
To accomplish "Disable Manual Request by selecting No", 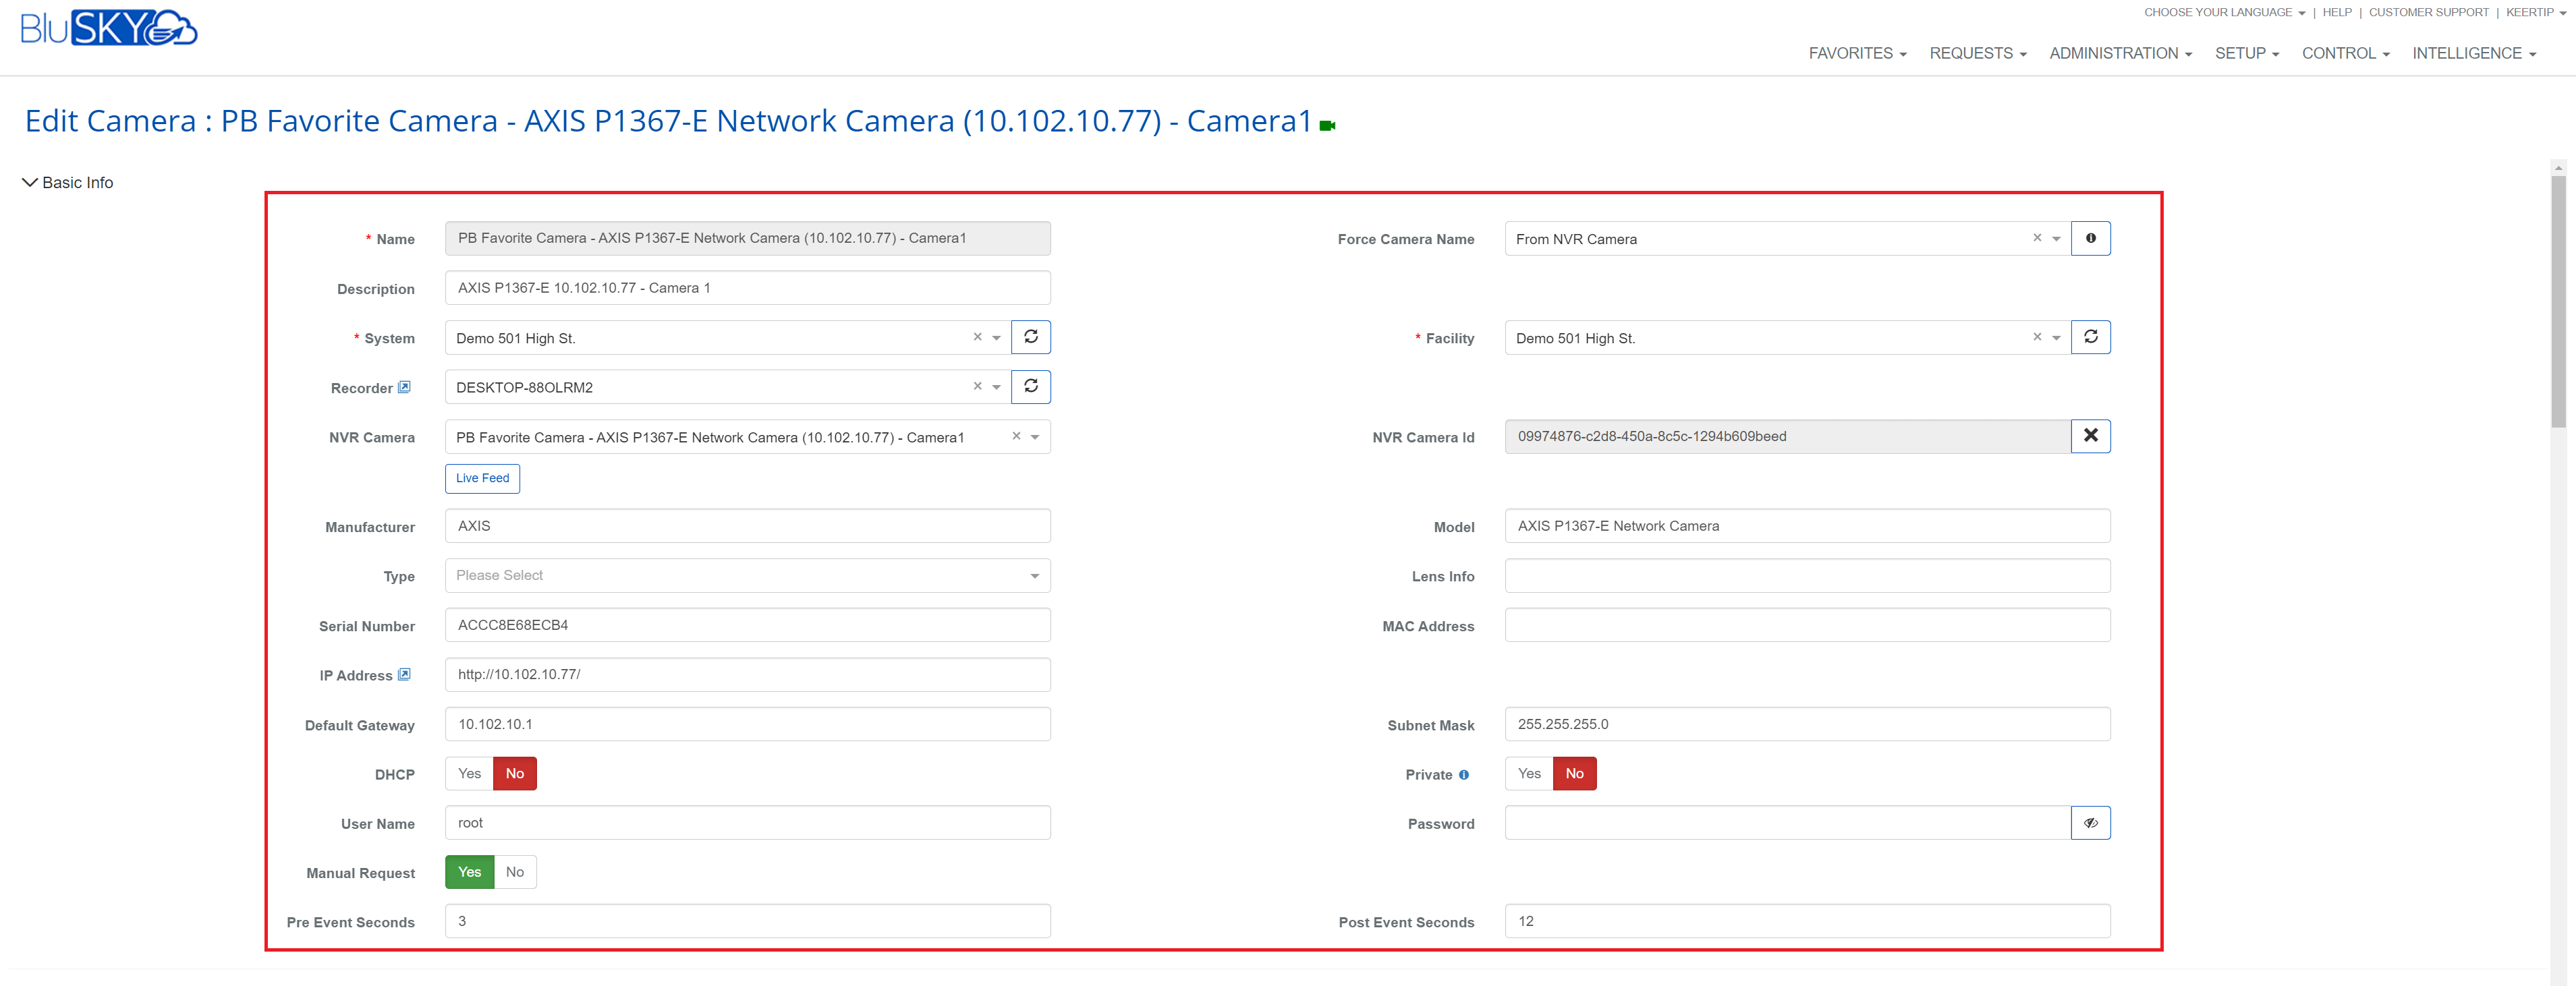I will (514, 871).
